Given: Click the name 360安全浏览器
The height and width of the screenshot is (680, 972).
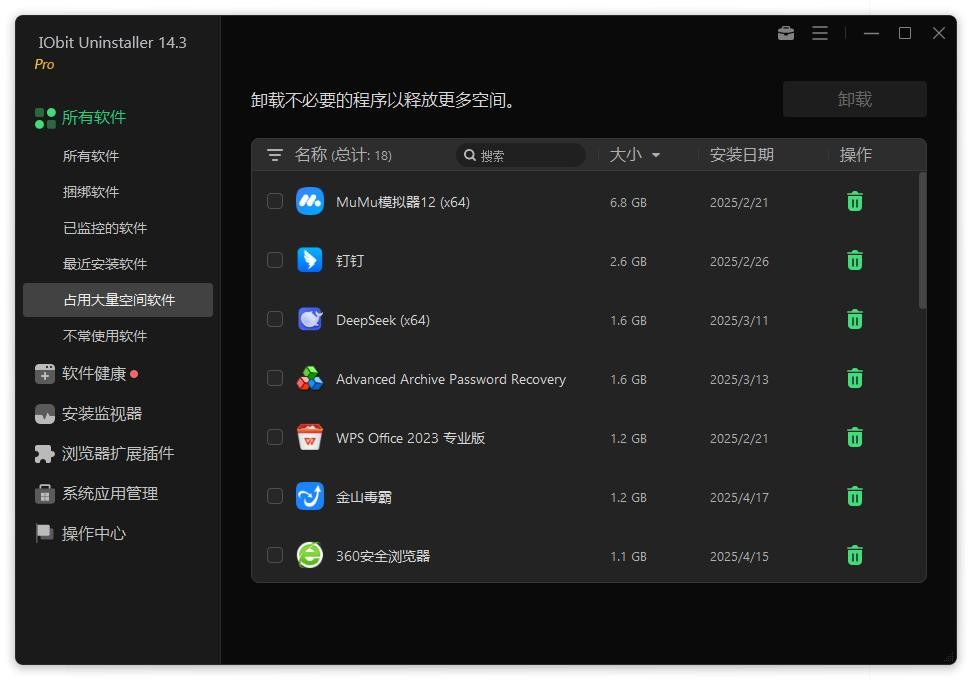Looking at the screenshot, I should (x=382, y=556).
